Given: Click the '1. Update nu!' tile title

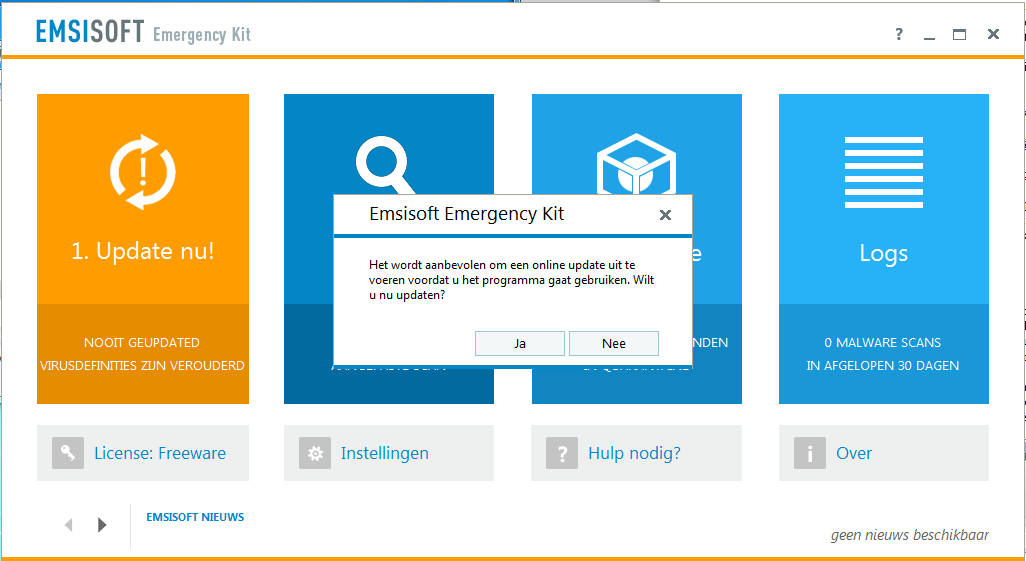Looking at the screenshot, I should 143,252.
